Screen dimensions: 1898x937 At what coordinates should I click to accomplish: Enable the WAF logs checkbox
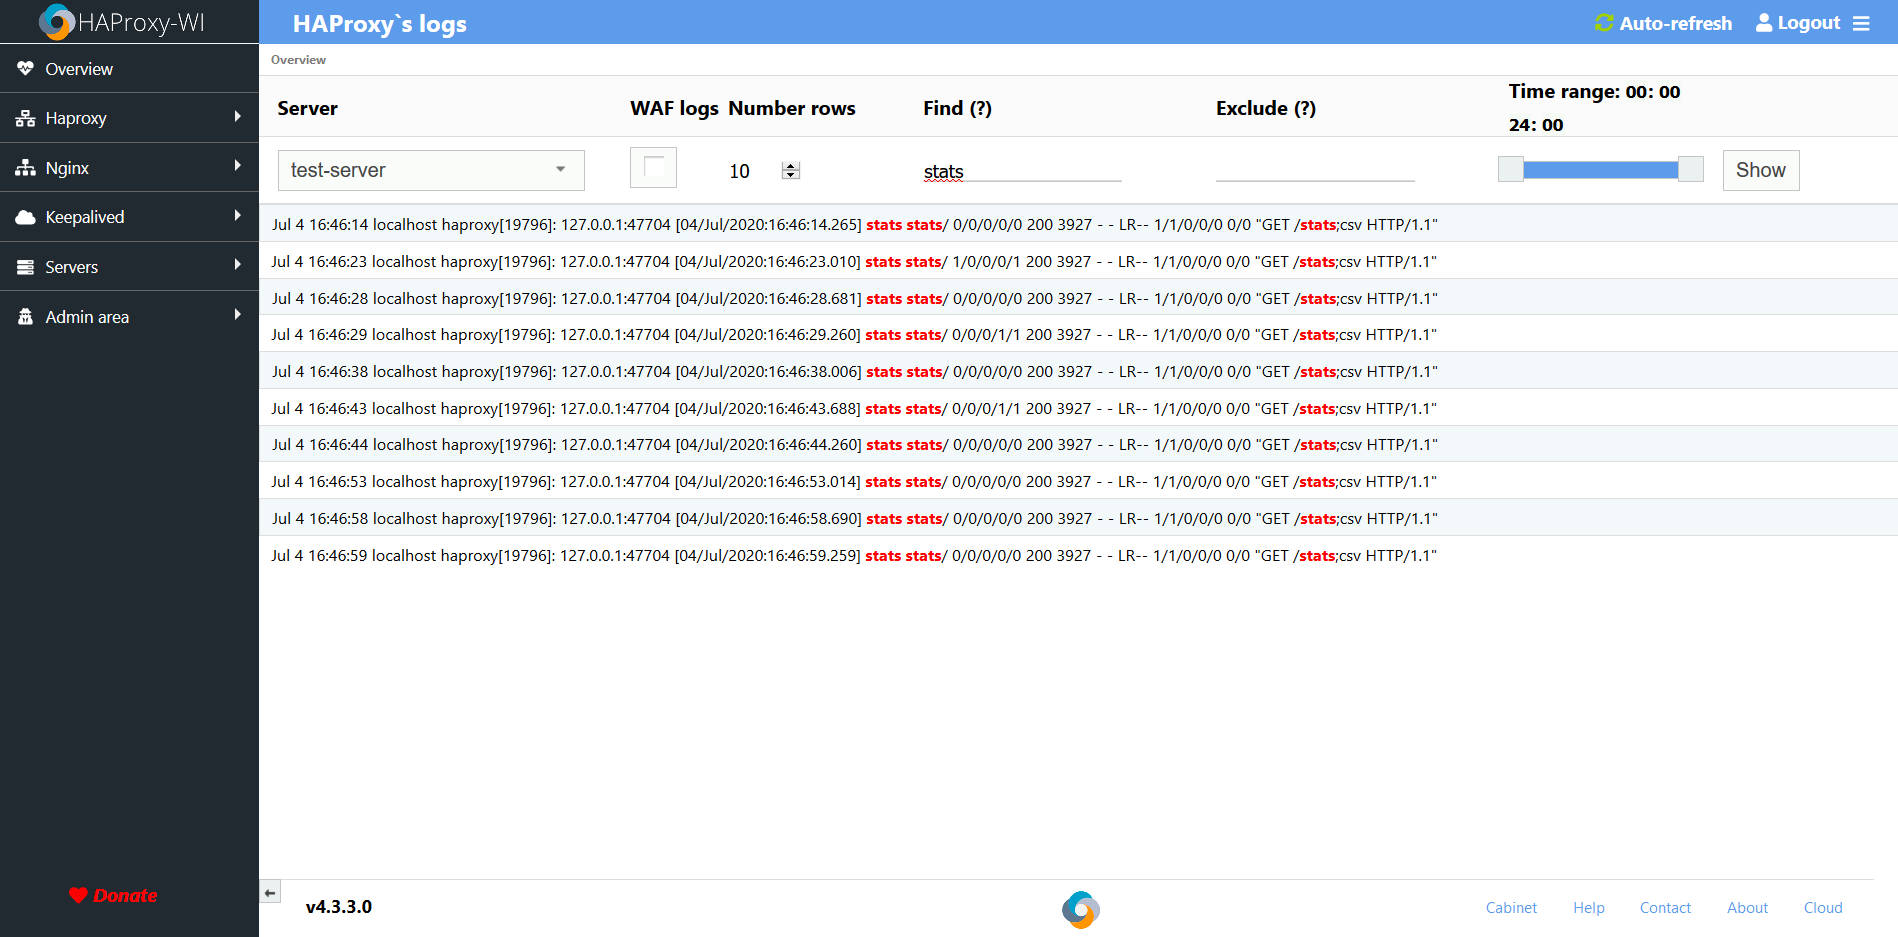(x=653, y=167)
